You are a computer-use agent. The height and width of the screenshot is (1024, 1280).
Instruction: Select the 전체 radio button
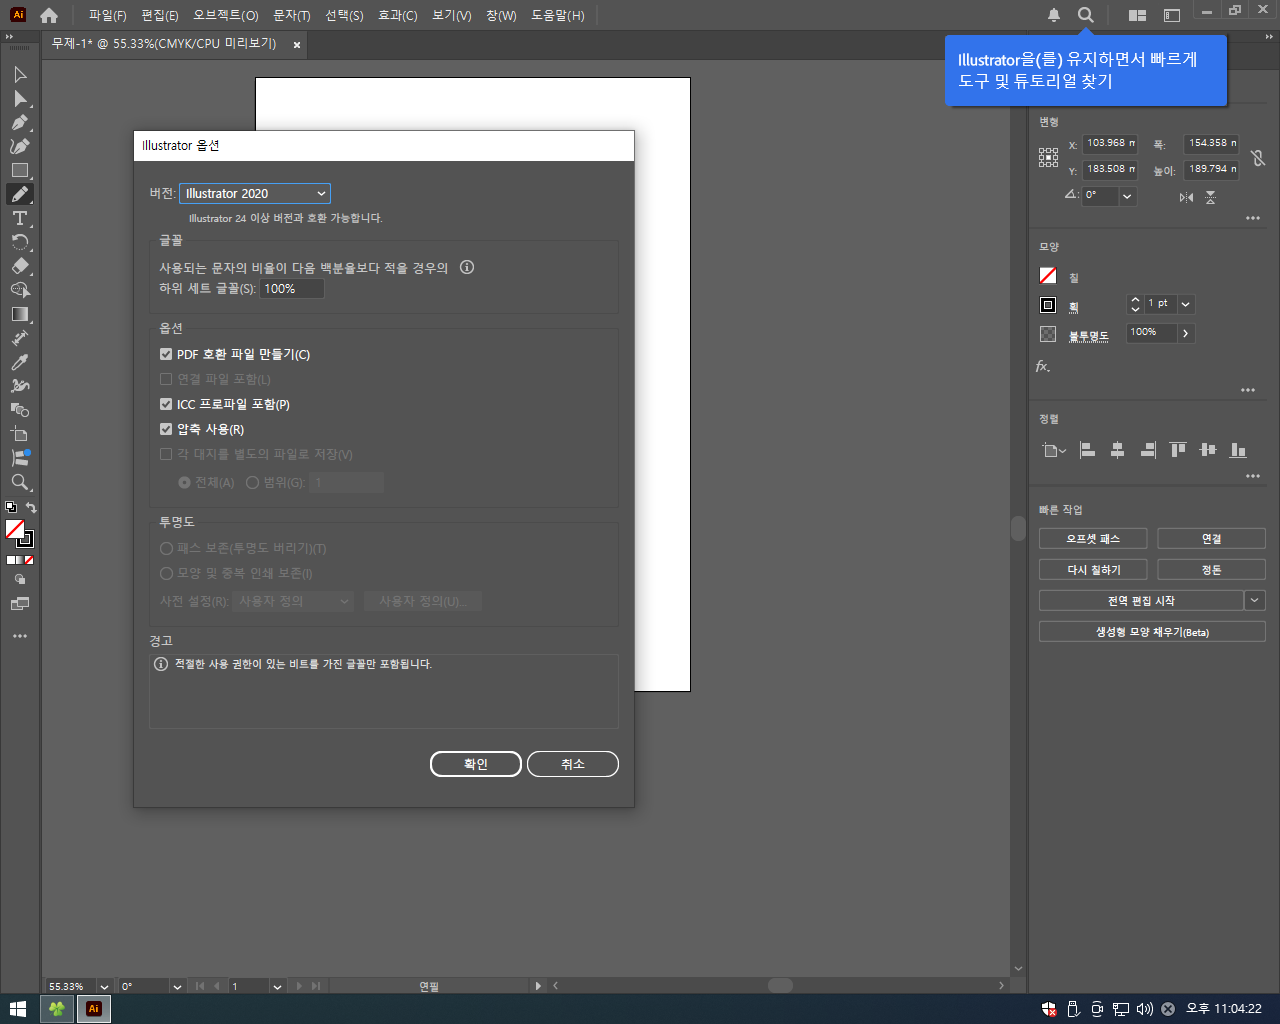[184, 482]
